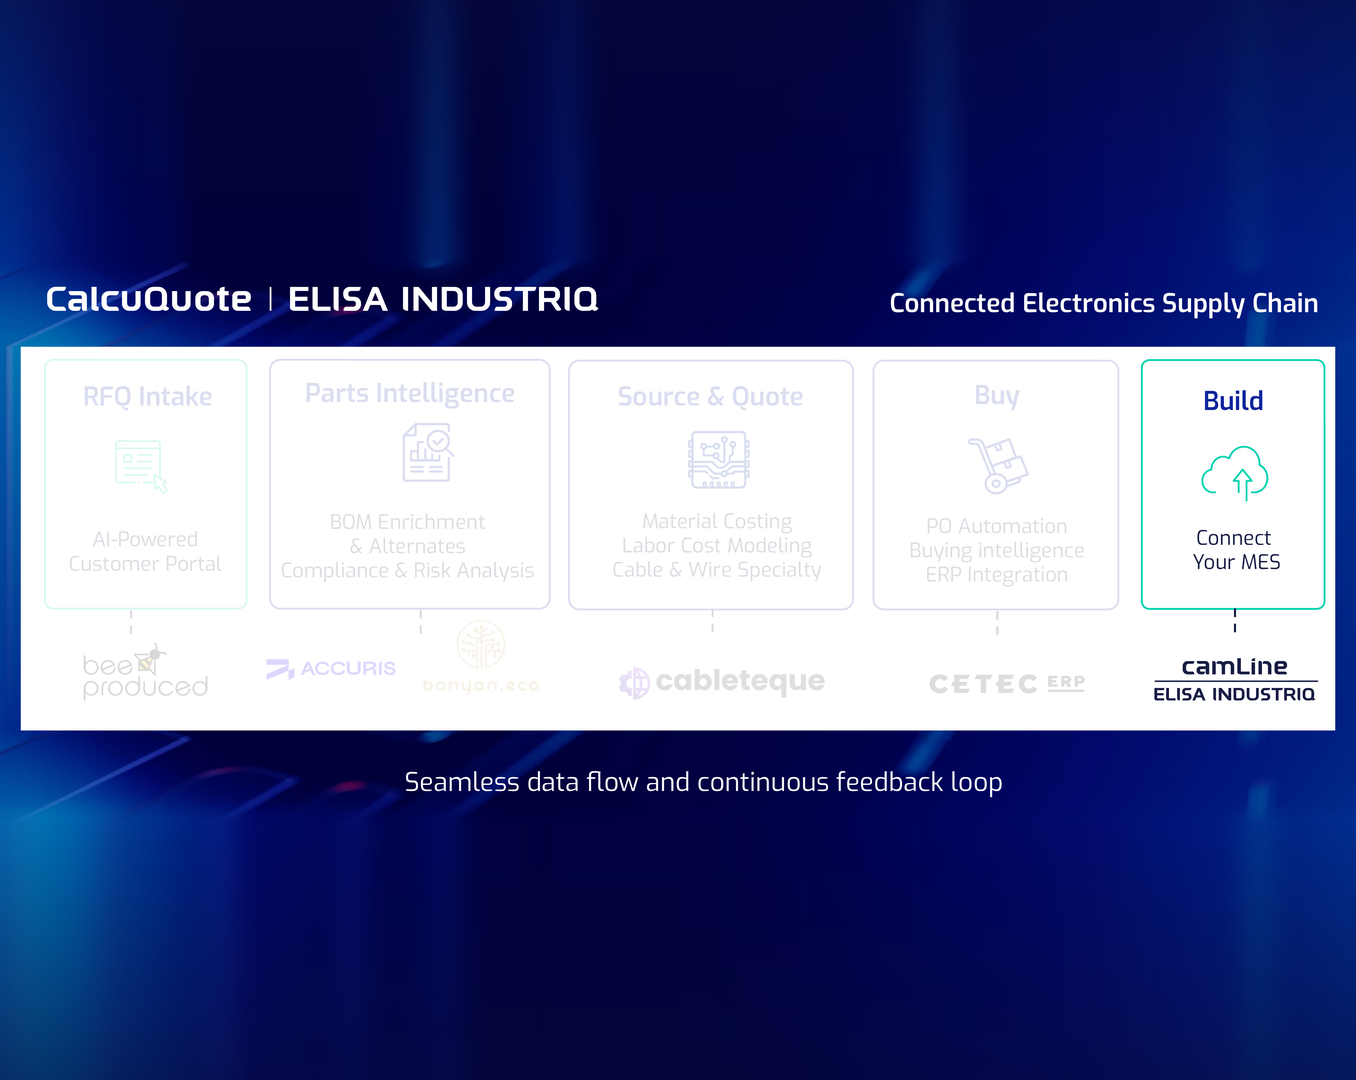Click the Buy hand-truck icon
This screenshot has width=1356, height=1080.
click(998, 465)
